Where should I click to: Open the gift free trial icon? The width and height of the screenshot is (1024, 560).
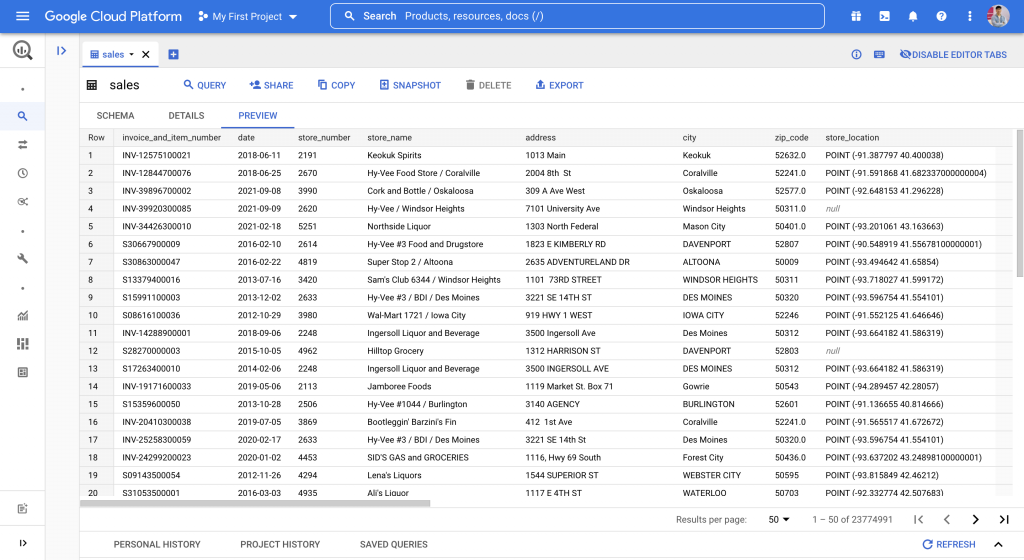tap(856, 16)
